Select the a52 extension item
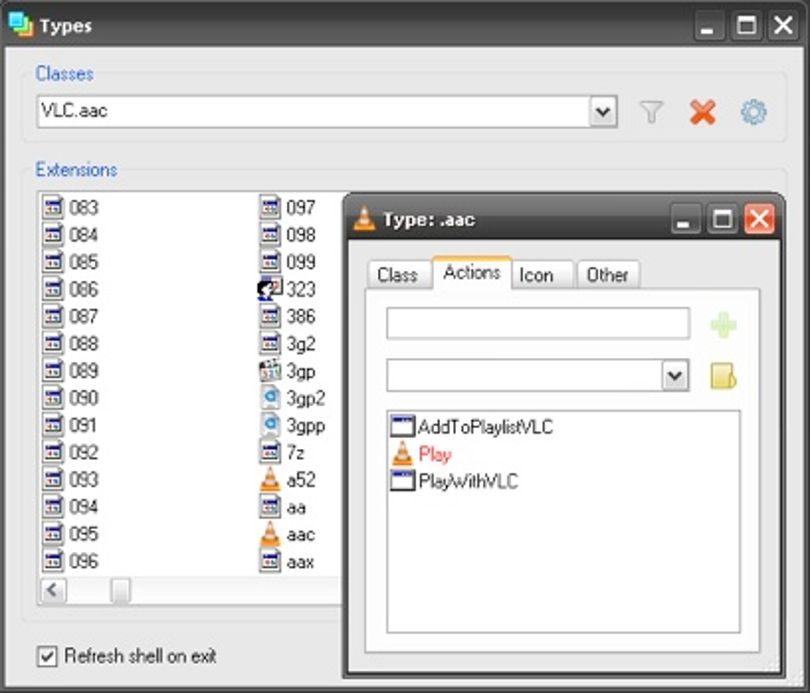810x693 pixels. 287,480
